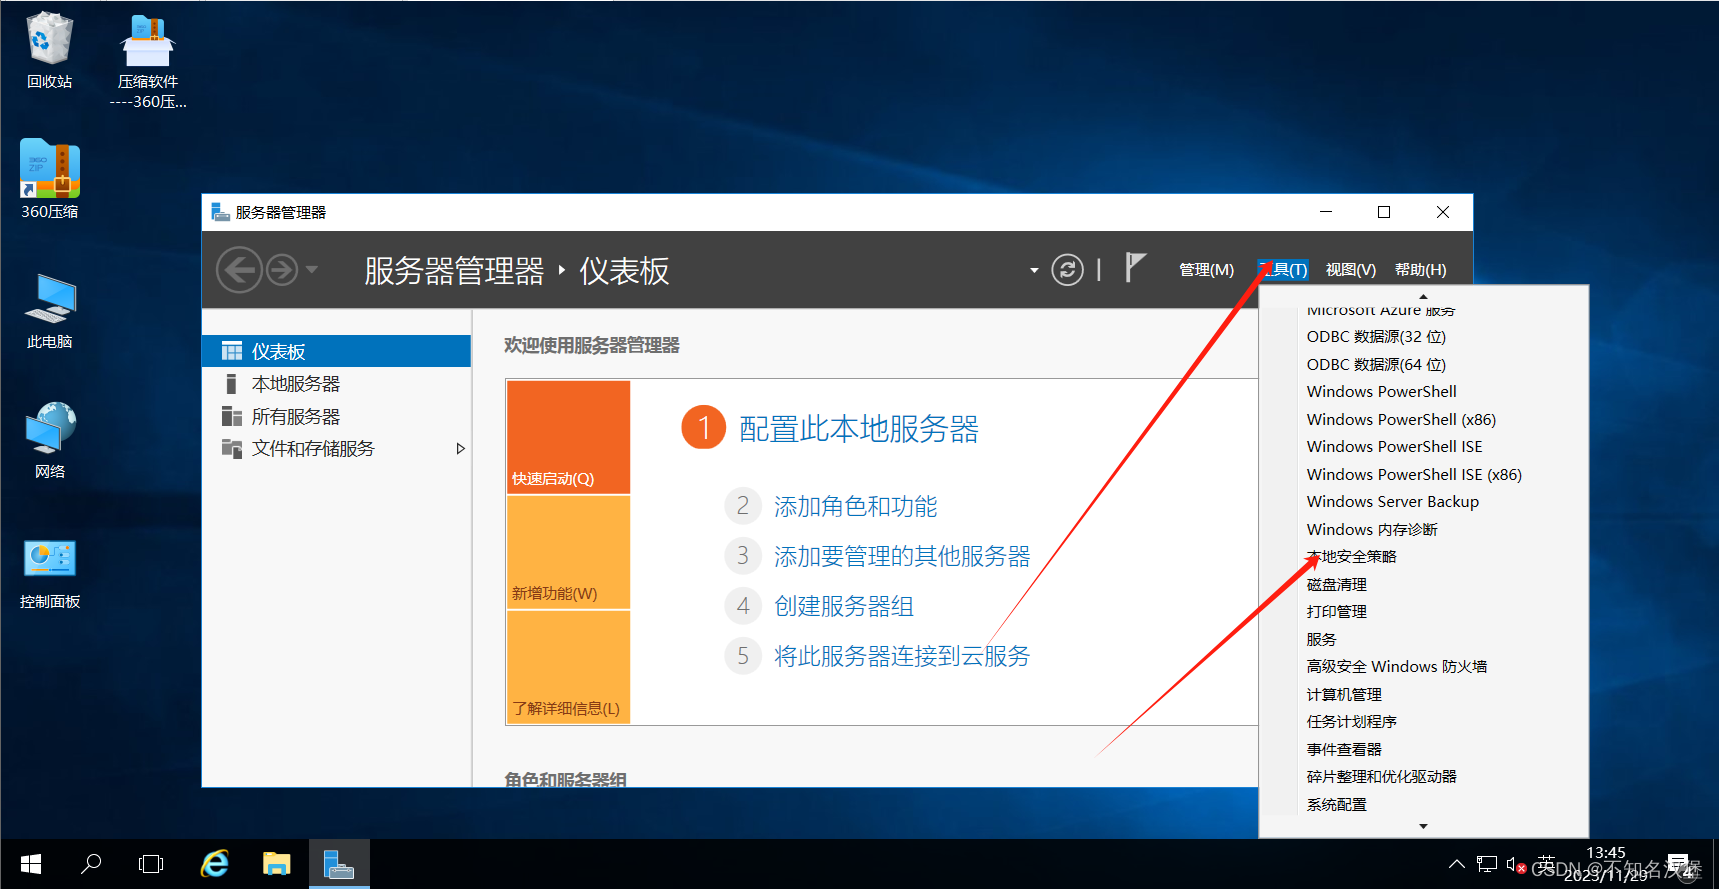Open the 网络 desktop icon

click(49, 440)
